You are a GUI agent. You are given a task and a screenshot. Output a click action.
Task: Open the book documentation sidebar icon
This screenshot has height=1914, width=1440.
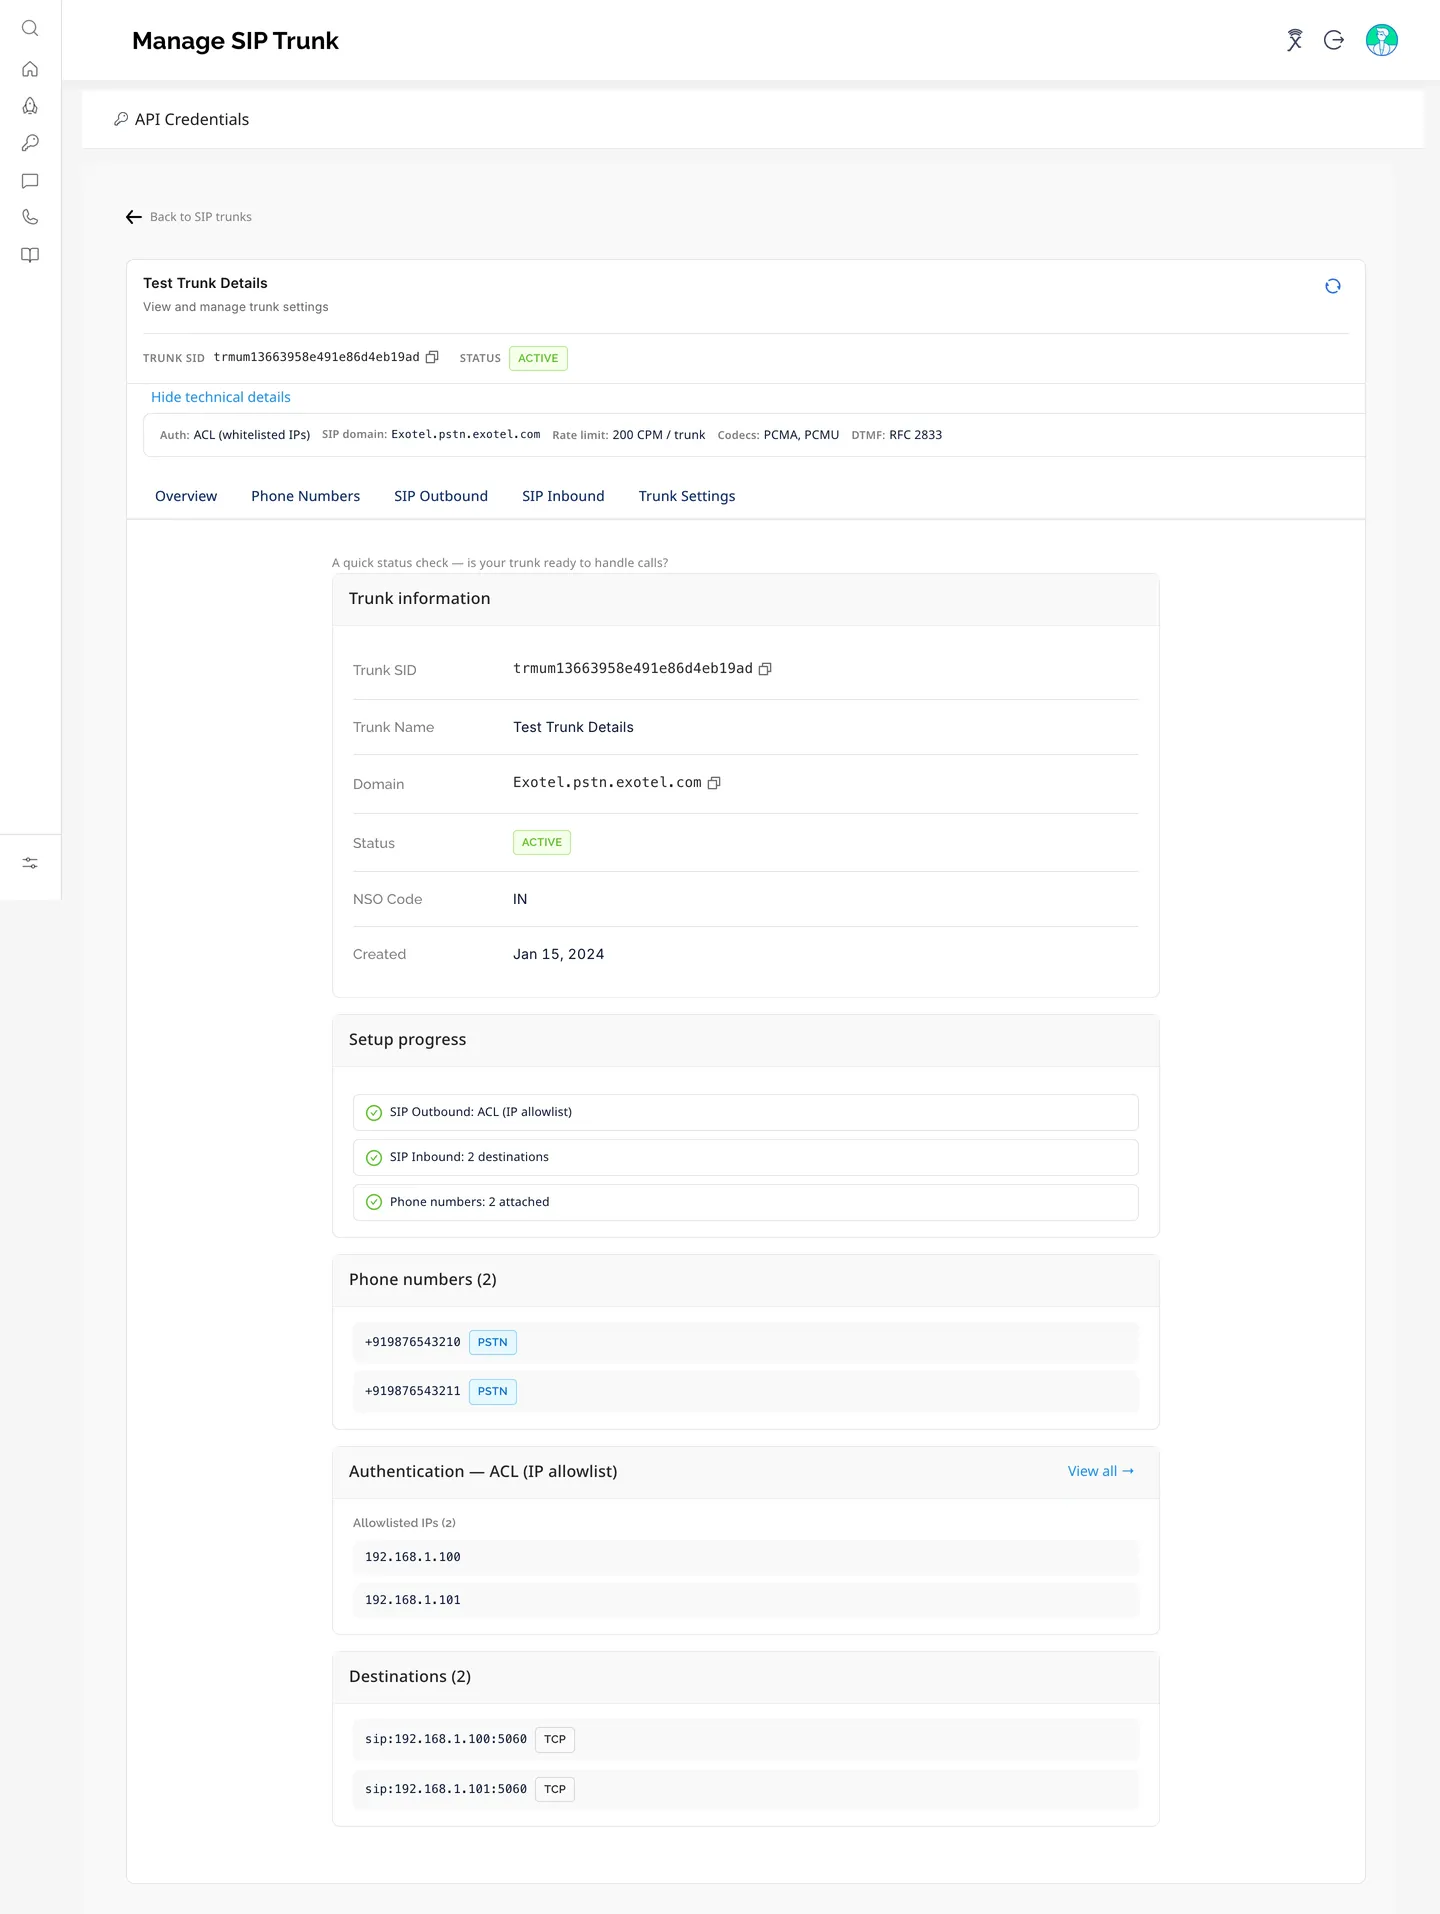point(30,255)
